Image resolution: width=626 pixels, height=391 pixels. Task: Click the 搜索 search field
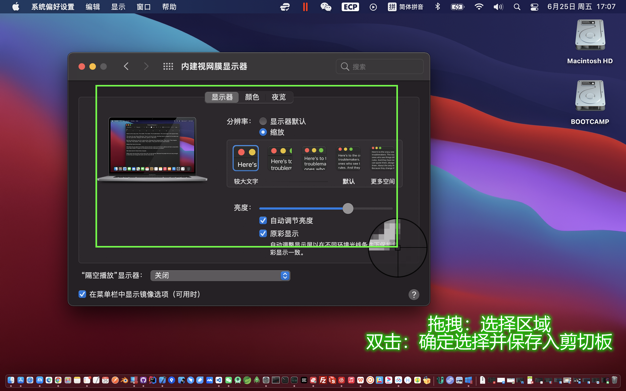tap(380, 66)
